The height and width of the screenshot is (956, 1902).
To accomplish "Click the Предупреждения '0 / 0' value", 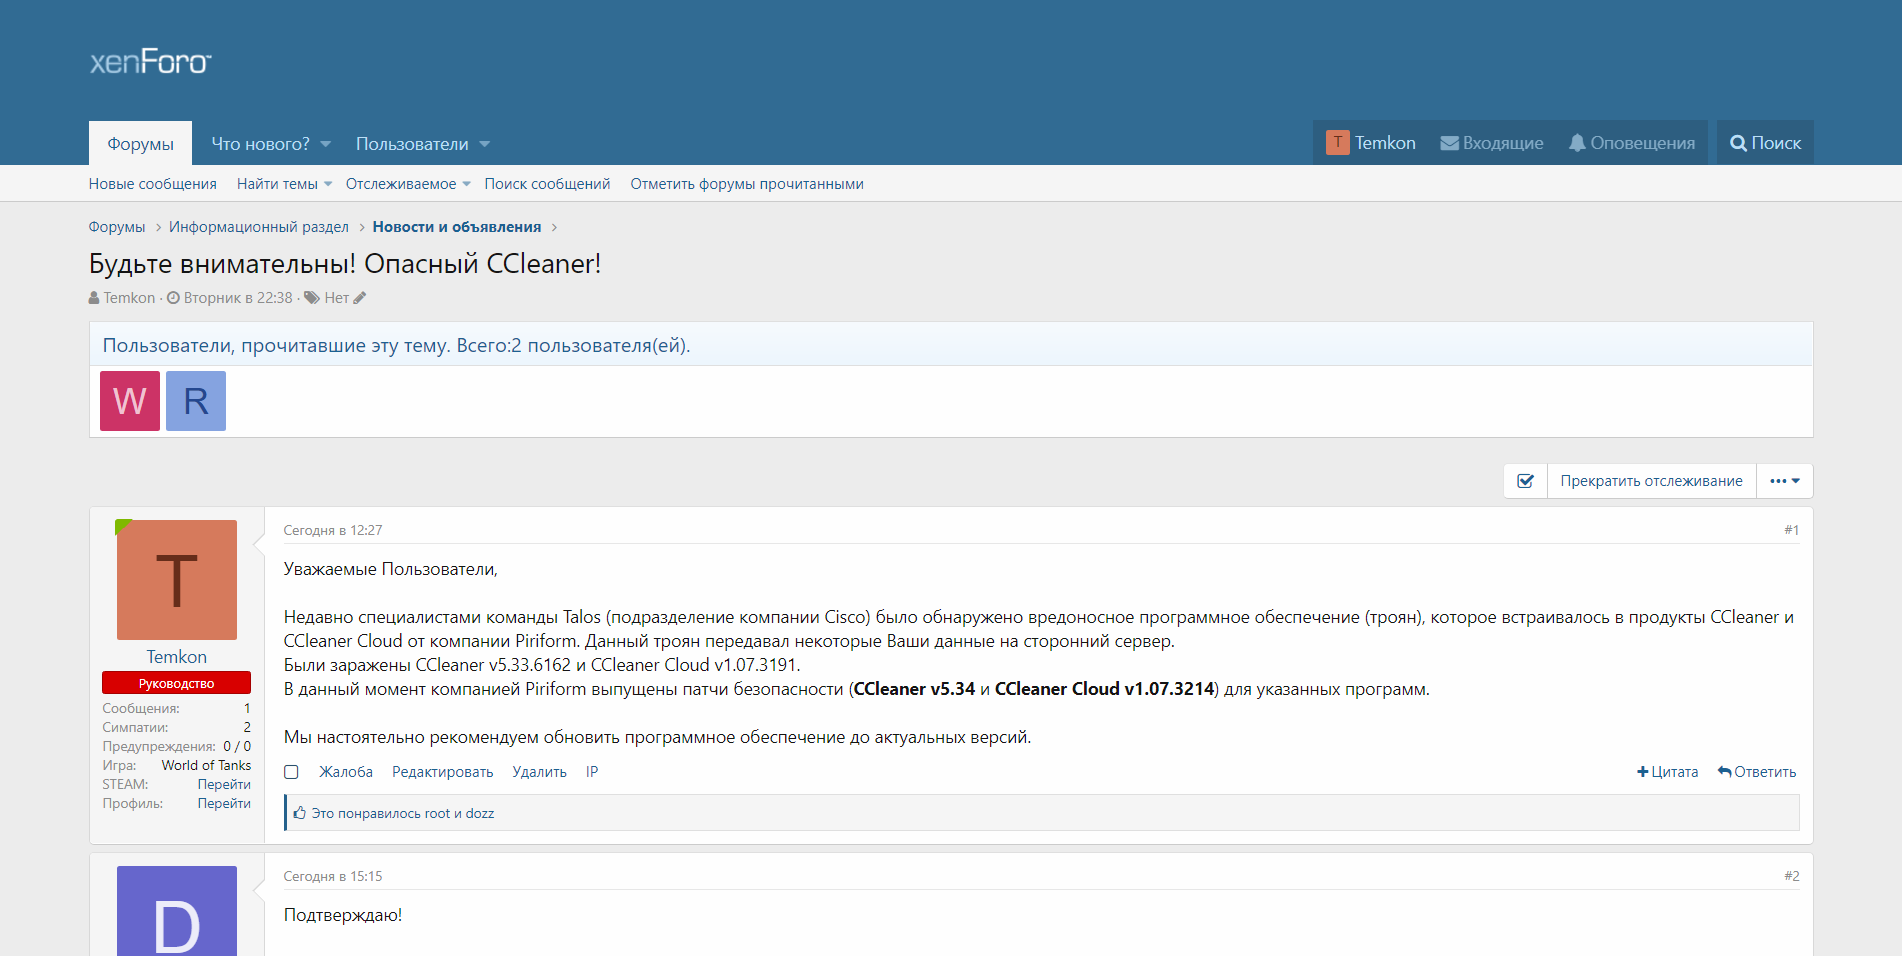I will click(x=237, y=747).
